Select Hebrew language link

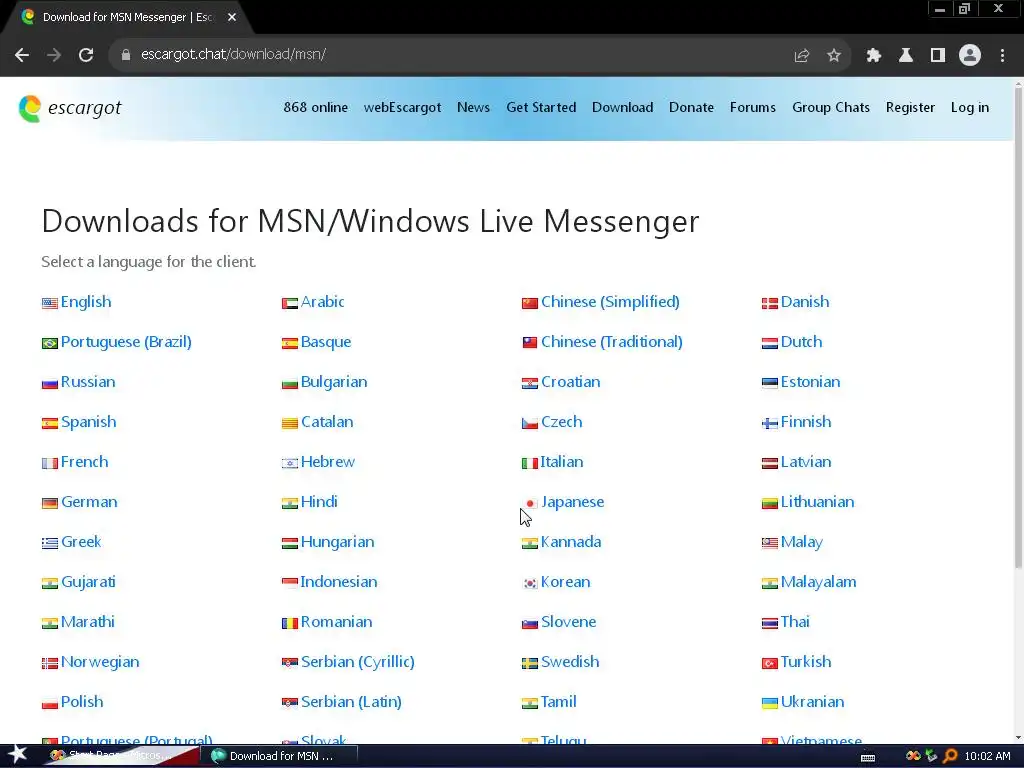tap(328, 462)
